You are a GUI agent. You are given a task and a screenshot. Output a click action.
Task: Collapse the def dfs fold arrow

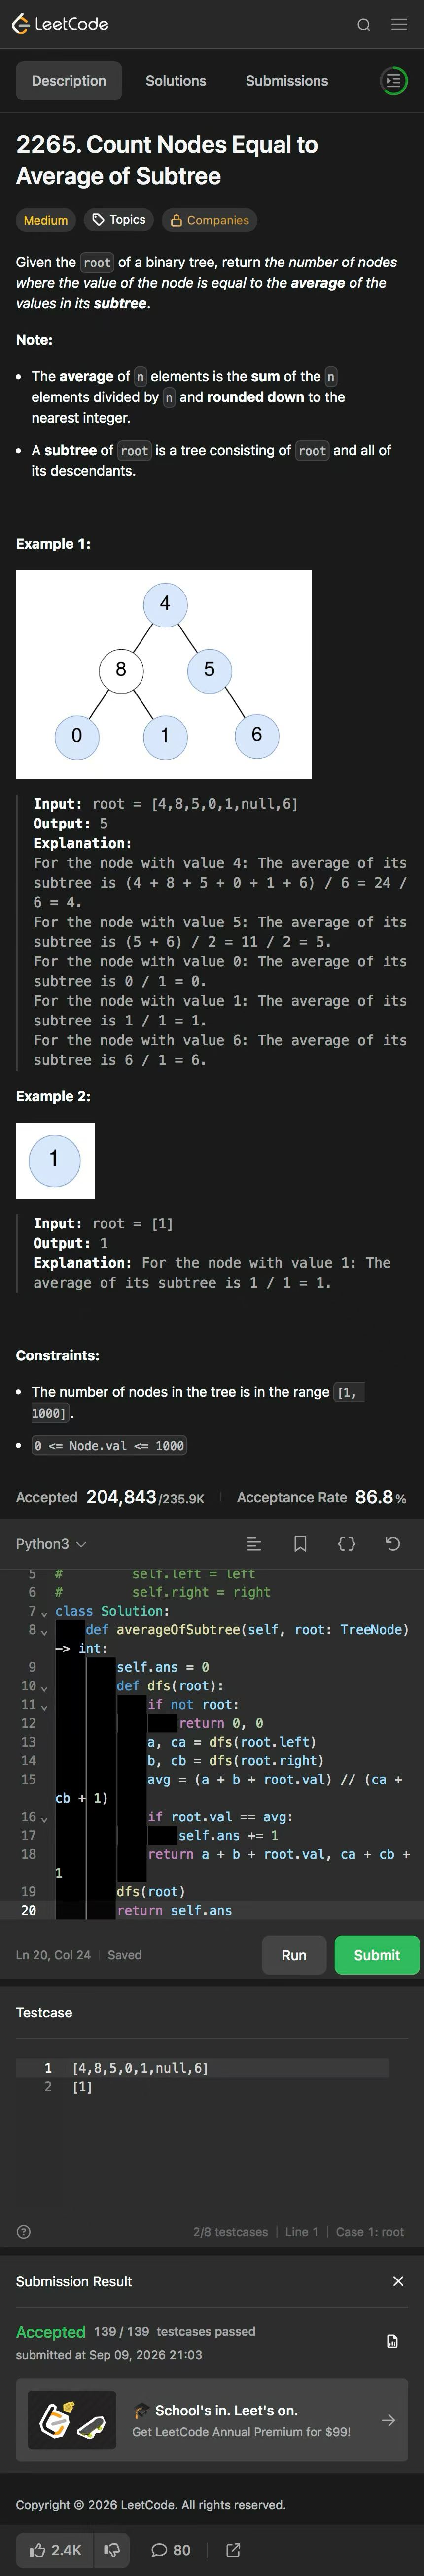coord(44,1687)
